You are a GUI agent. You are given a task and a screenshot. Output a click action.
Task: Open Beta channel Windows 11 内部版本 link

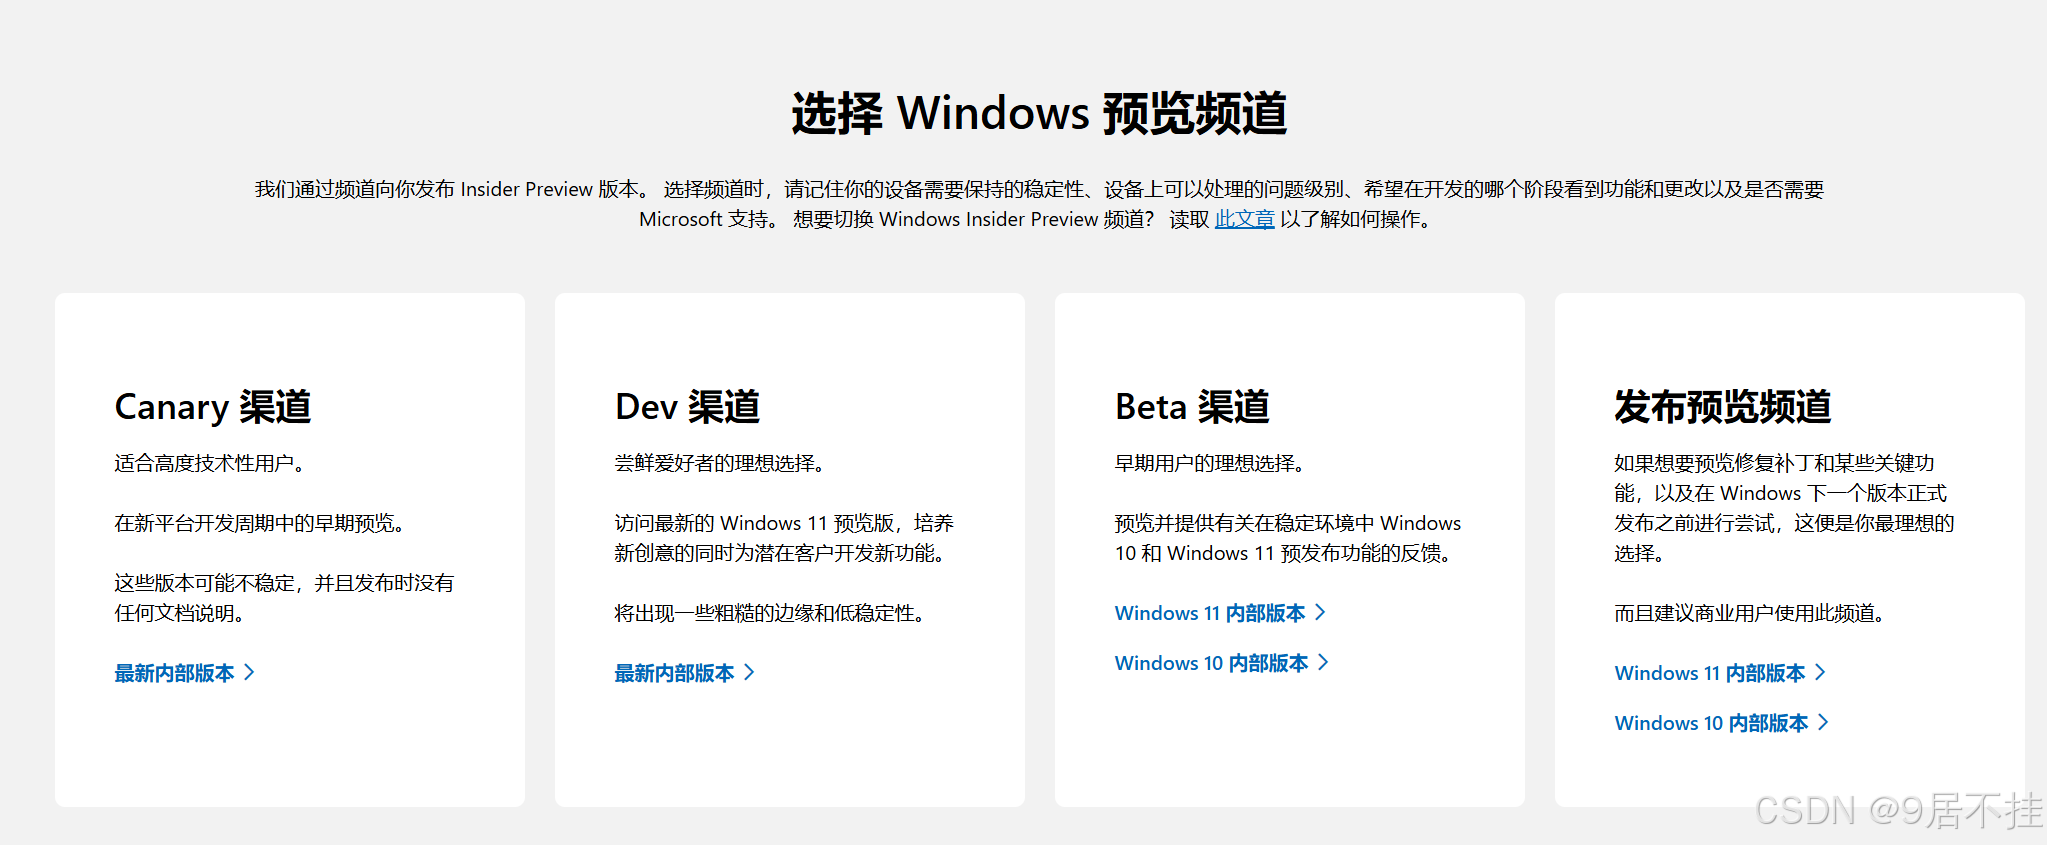pos(1221,613)
